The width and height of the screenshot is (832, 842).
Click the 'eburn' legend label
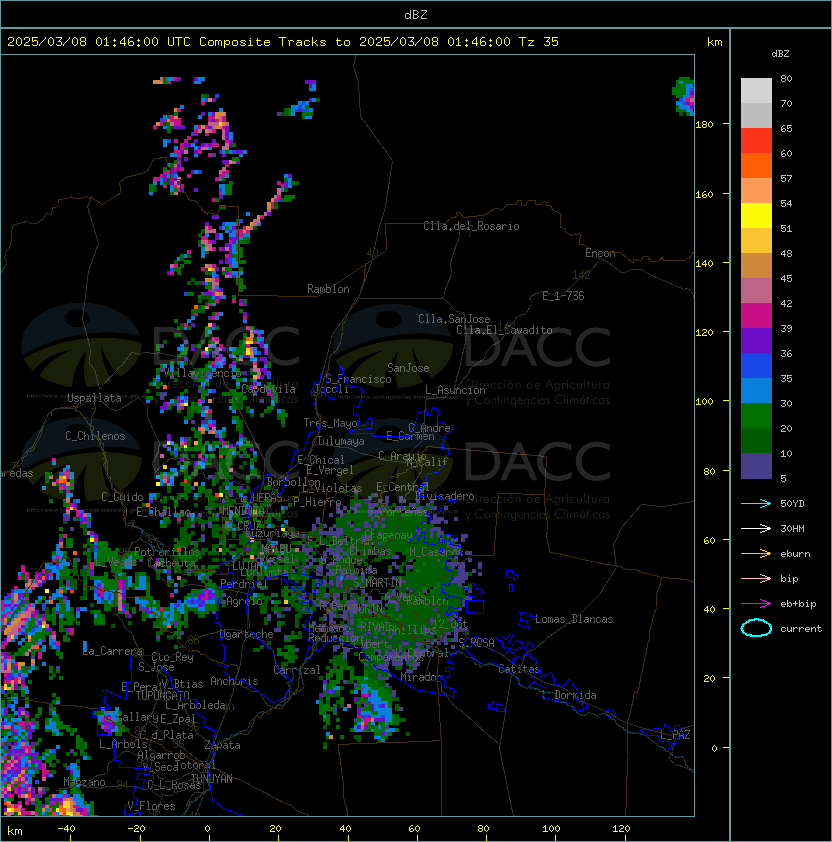[795, 554]
